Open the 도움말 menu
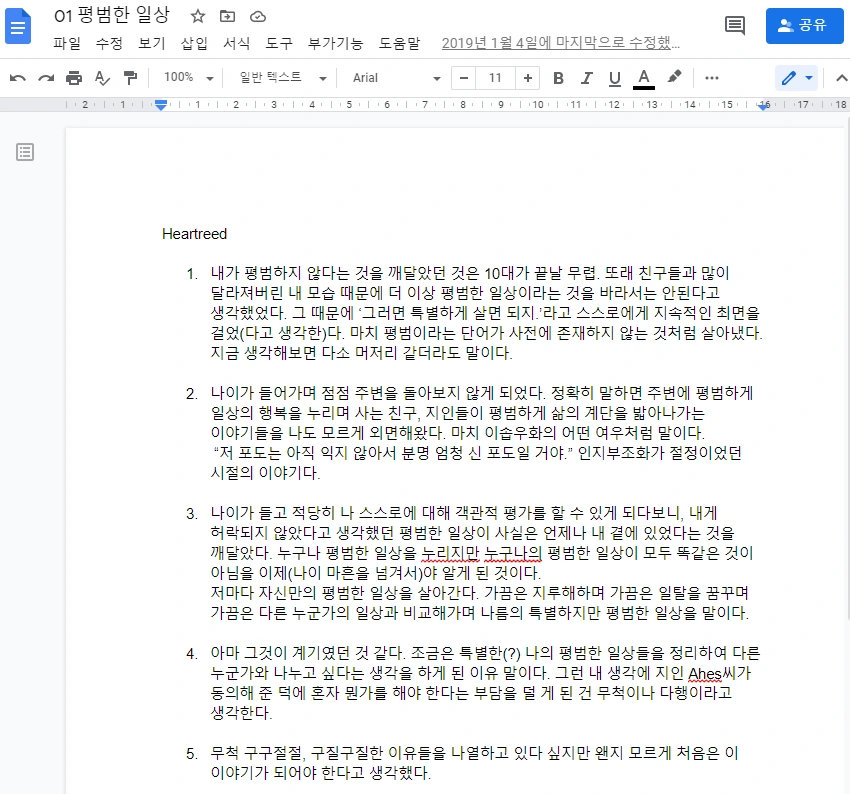Screen dimensions: 850x794 point(399,43)
